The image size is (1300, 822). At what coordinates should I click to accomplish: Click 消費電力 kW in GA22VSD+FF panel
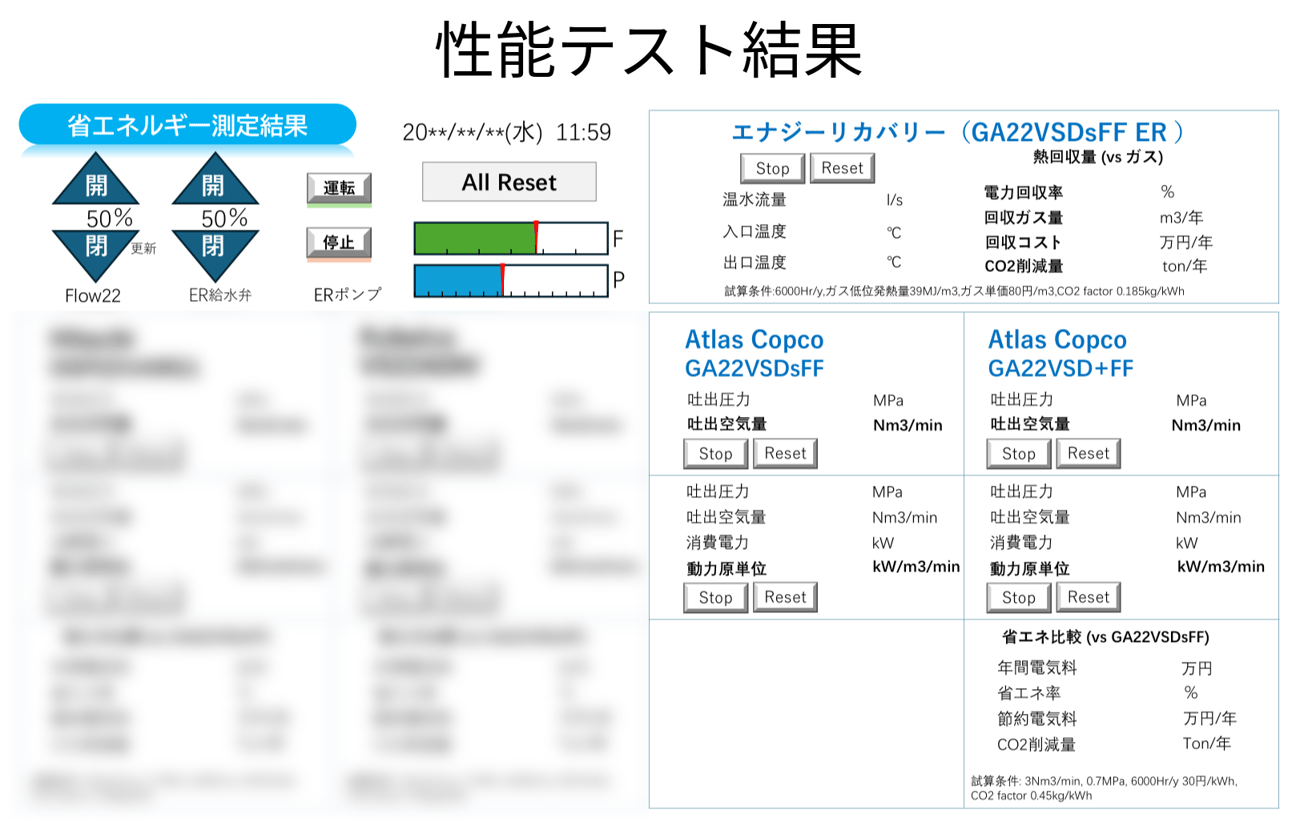coord(1094,543)
